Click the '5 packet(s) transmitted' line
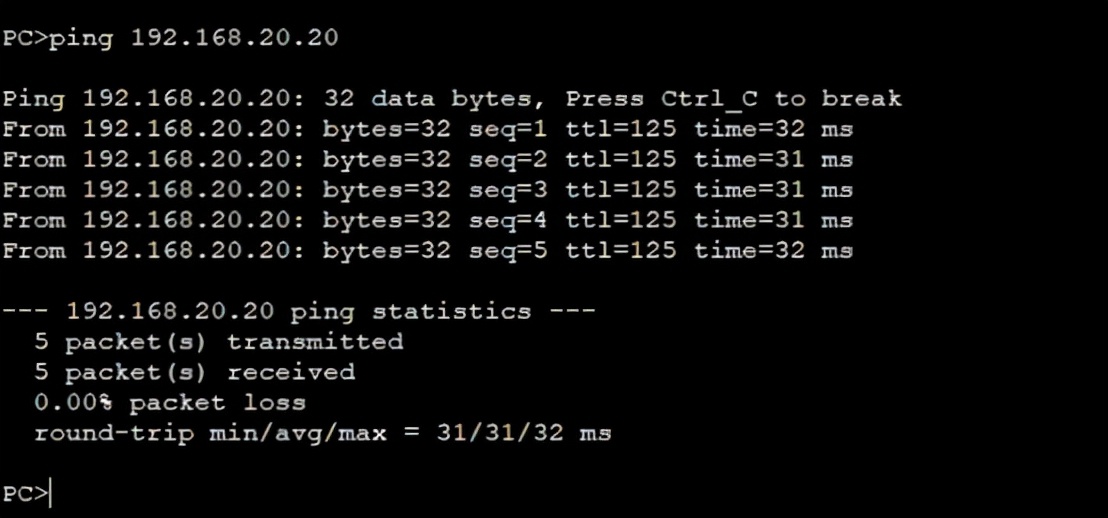Image resolution: width=1108 pixels, height=518 pixels. point(218,342)
